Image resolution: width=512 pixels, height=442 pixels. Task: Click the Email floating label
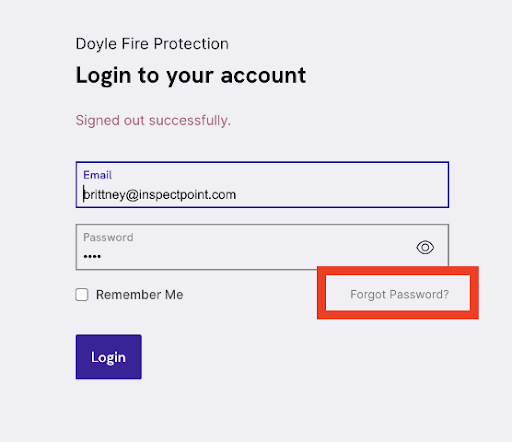click(x=97, y=175)
